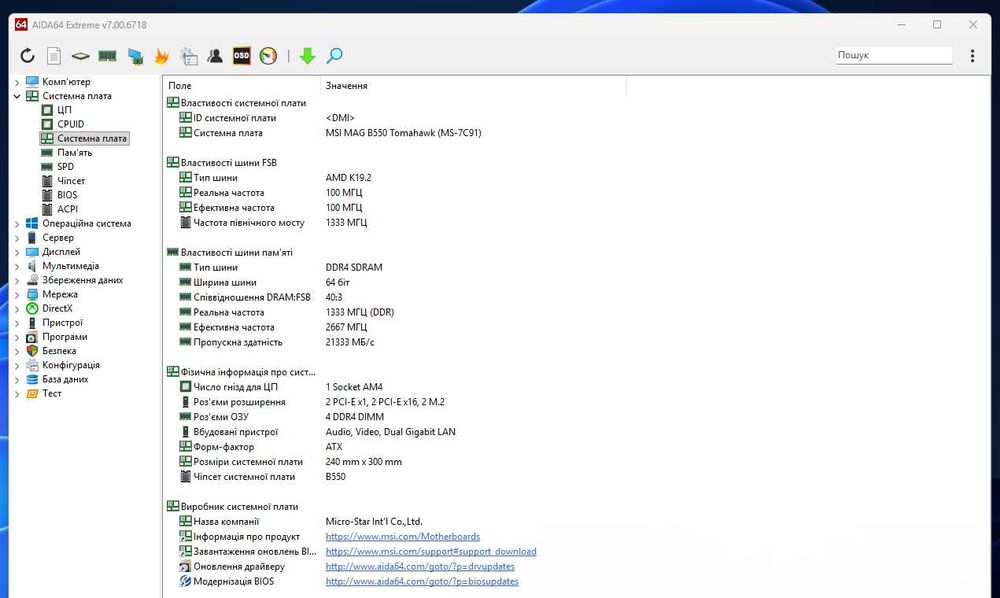
Task: Start the system stability test flame icon
Action: [161, 56]
